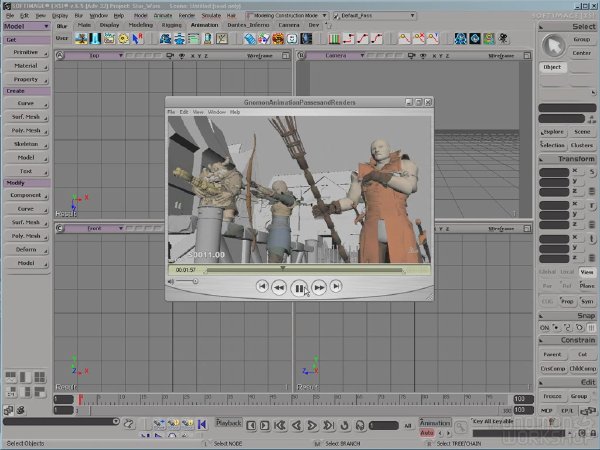Open the Component submenu under Modify
Image resolution: width=600 pixels, height=450 pixels.
(26, 196)
